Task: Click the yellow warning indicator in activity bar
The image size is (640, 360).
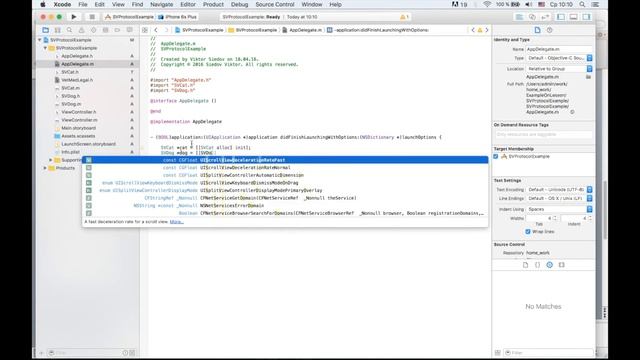Action: (x=404, y=17)
